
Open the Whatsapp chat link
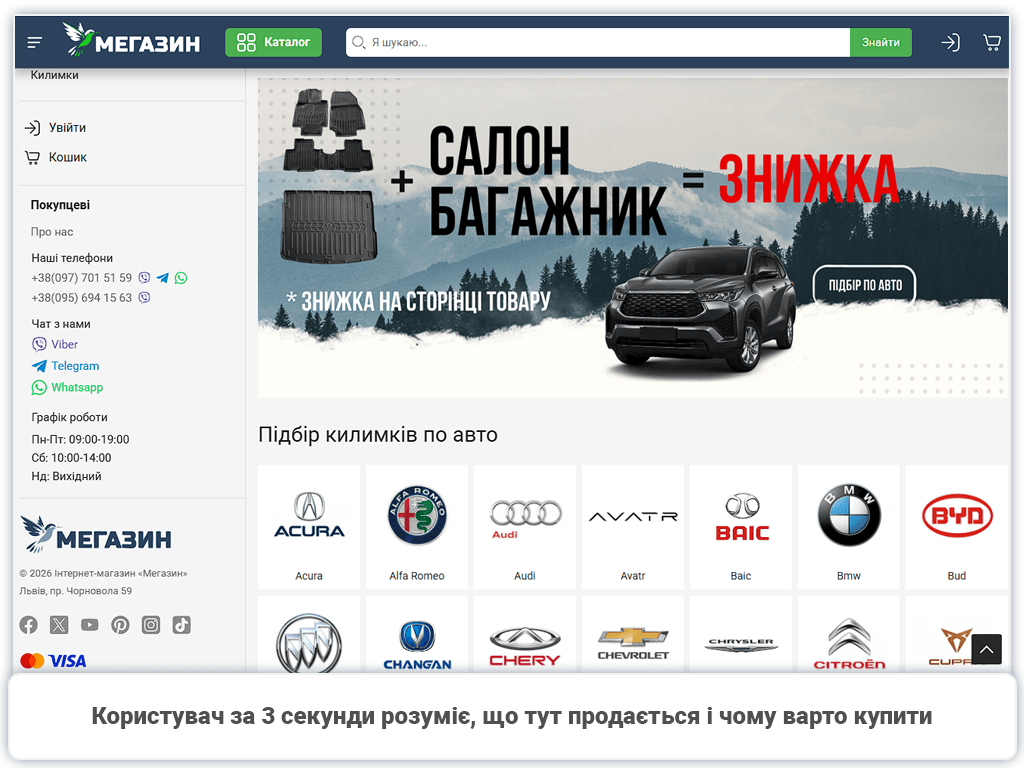pos(67,387)
